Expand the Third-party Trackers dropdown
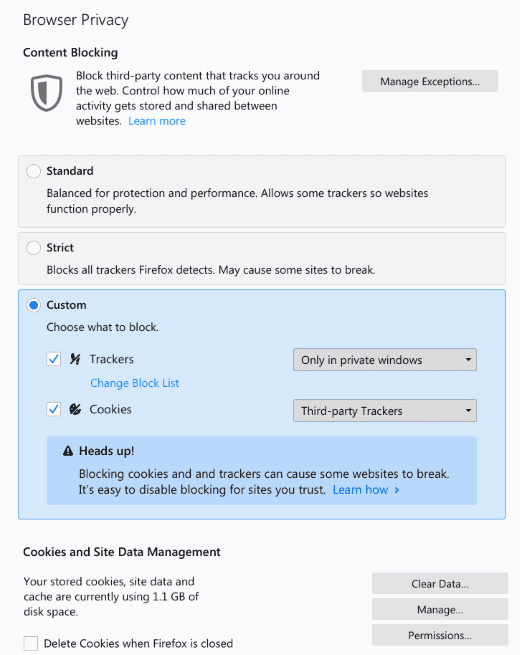 (385, 411)
